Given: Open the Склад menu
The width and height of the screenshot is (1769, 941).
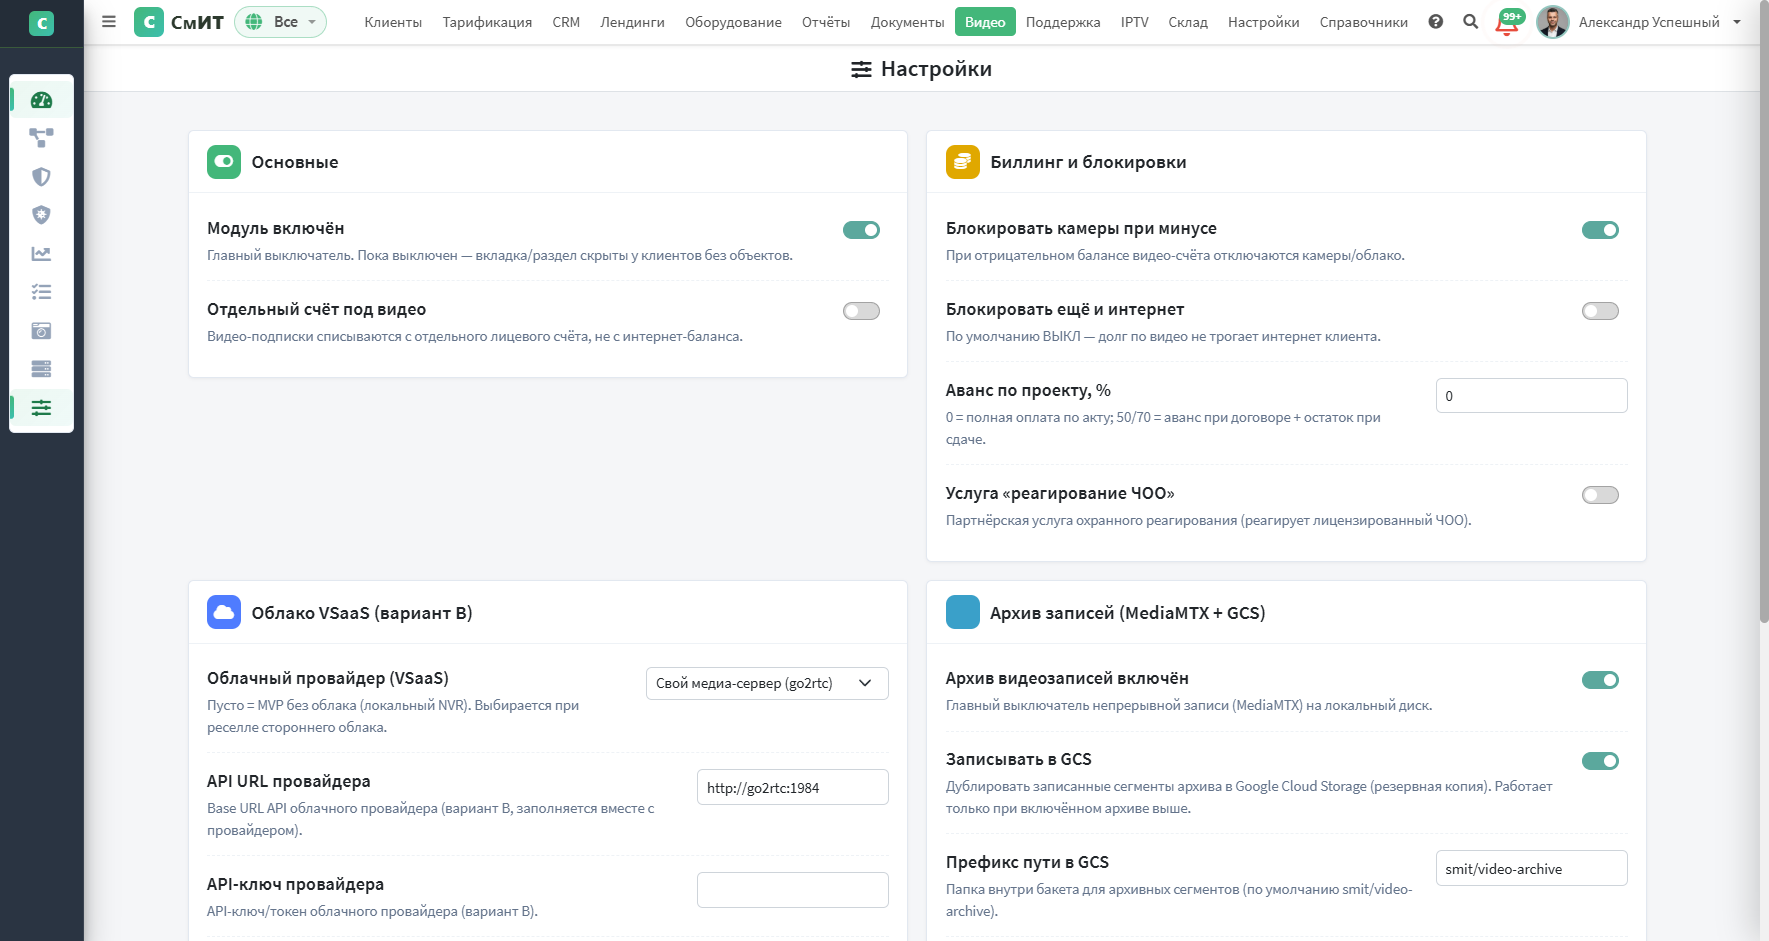Looking at the screenshot, I should click(x=1188, y=22).
